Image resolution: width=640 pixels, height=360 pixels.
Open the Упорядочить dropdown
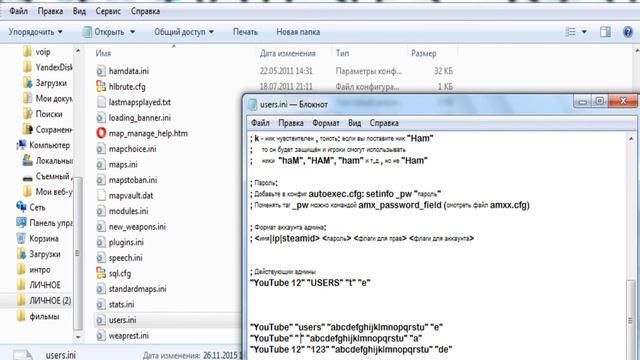[x=36, y=32]
